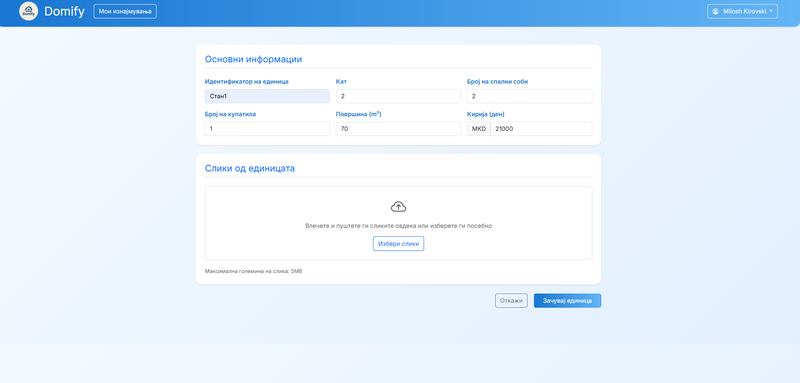Click the Кирија rent amount field

click(x=541, y=129)
